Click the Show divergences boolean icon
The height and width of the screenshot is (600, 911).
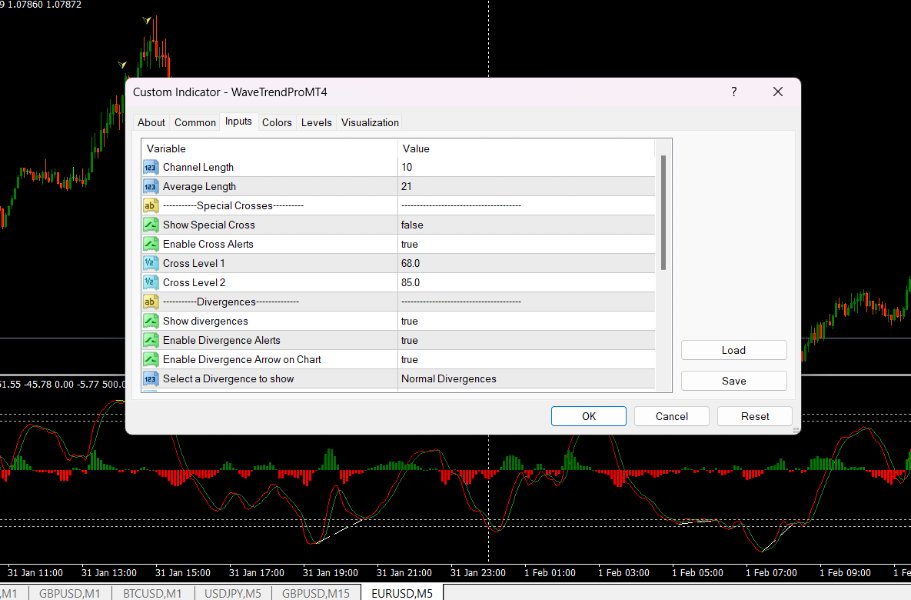[x=150, y=321]
